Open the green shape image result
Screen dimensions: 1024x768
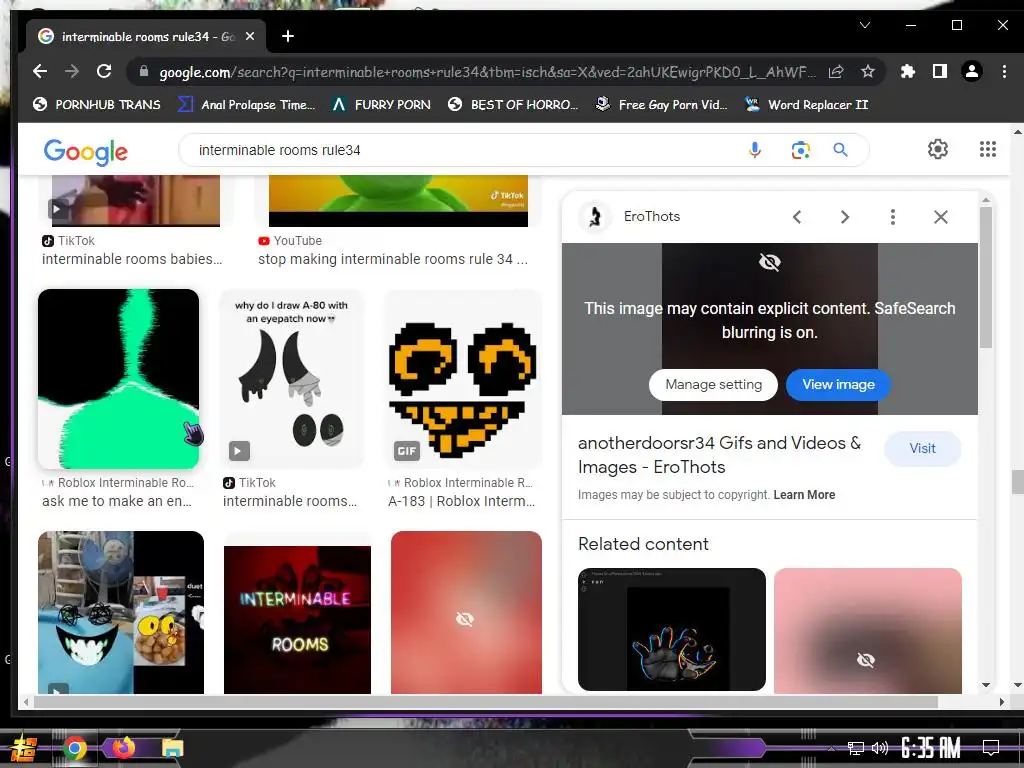coord(118,379)
